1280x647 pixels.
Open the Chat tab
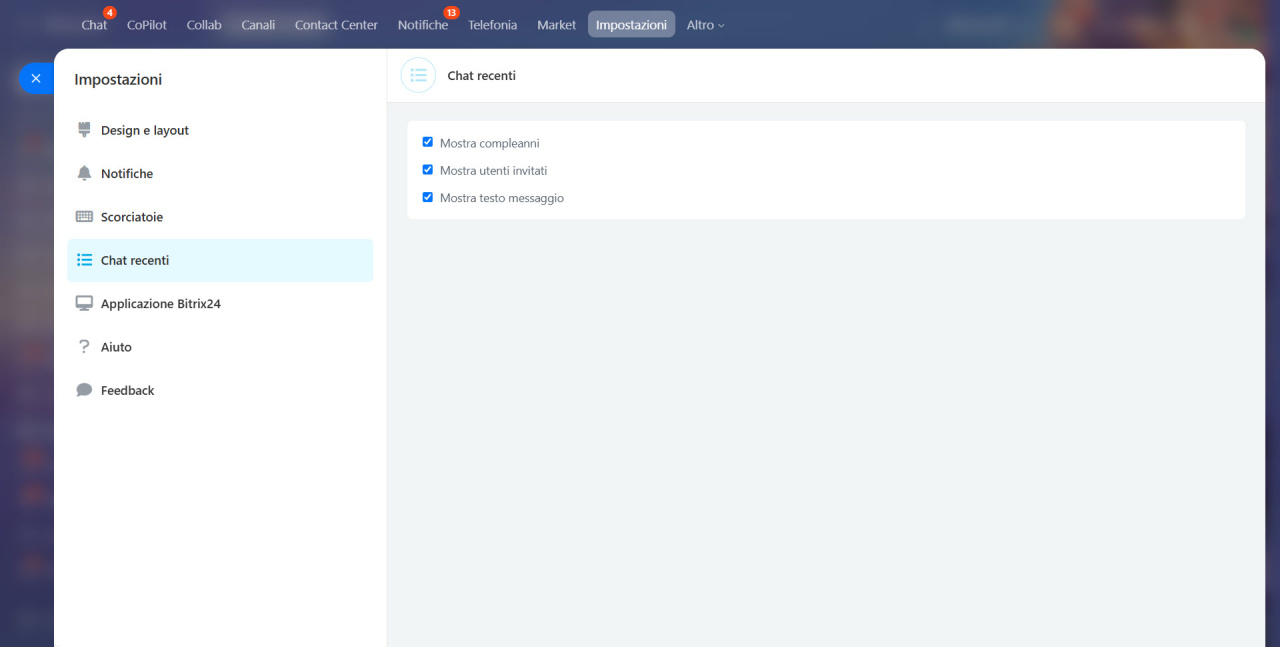pyautogui.click(x=94, y=25)
